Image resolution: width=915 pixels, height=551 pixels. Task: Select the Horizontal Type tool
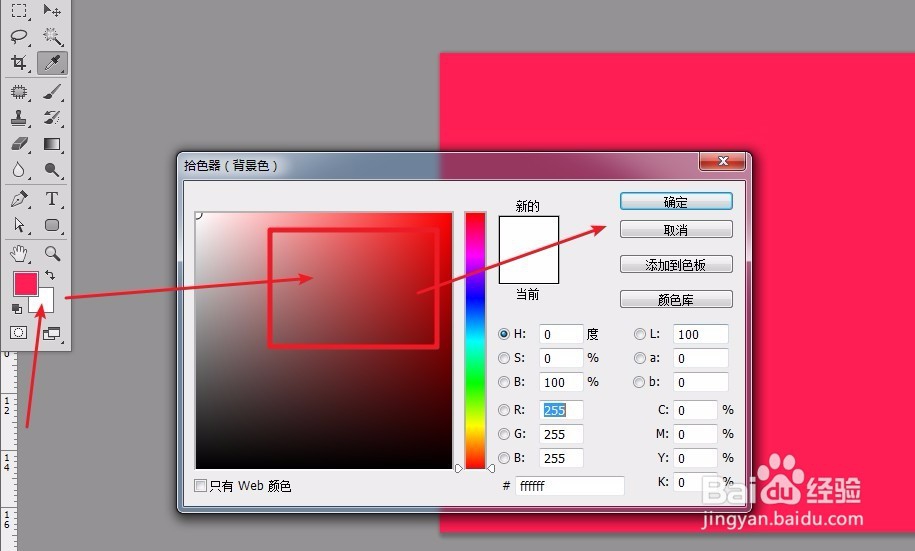[52, 199]
